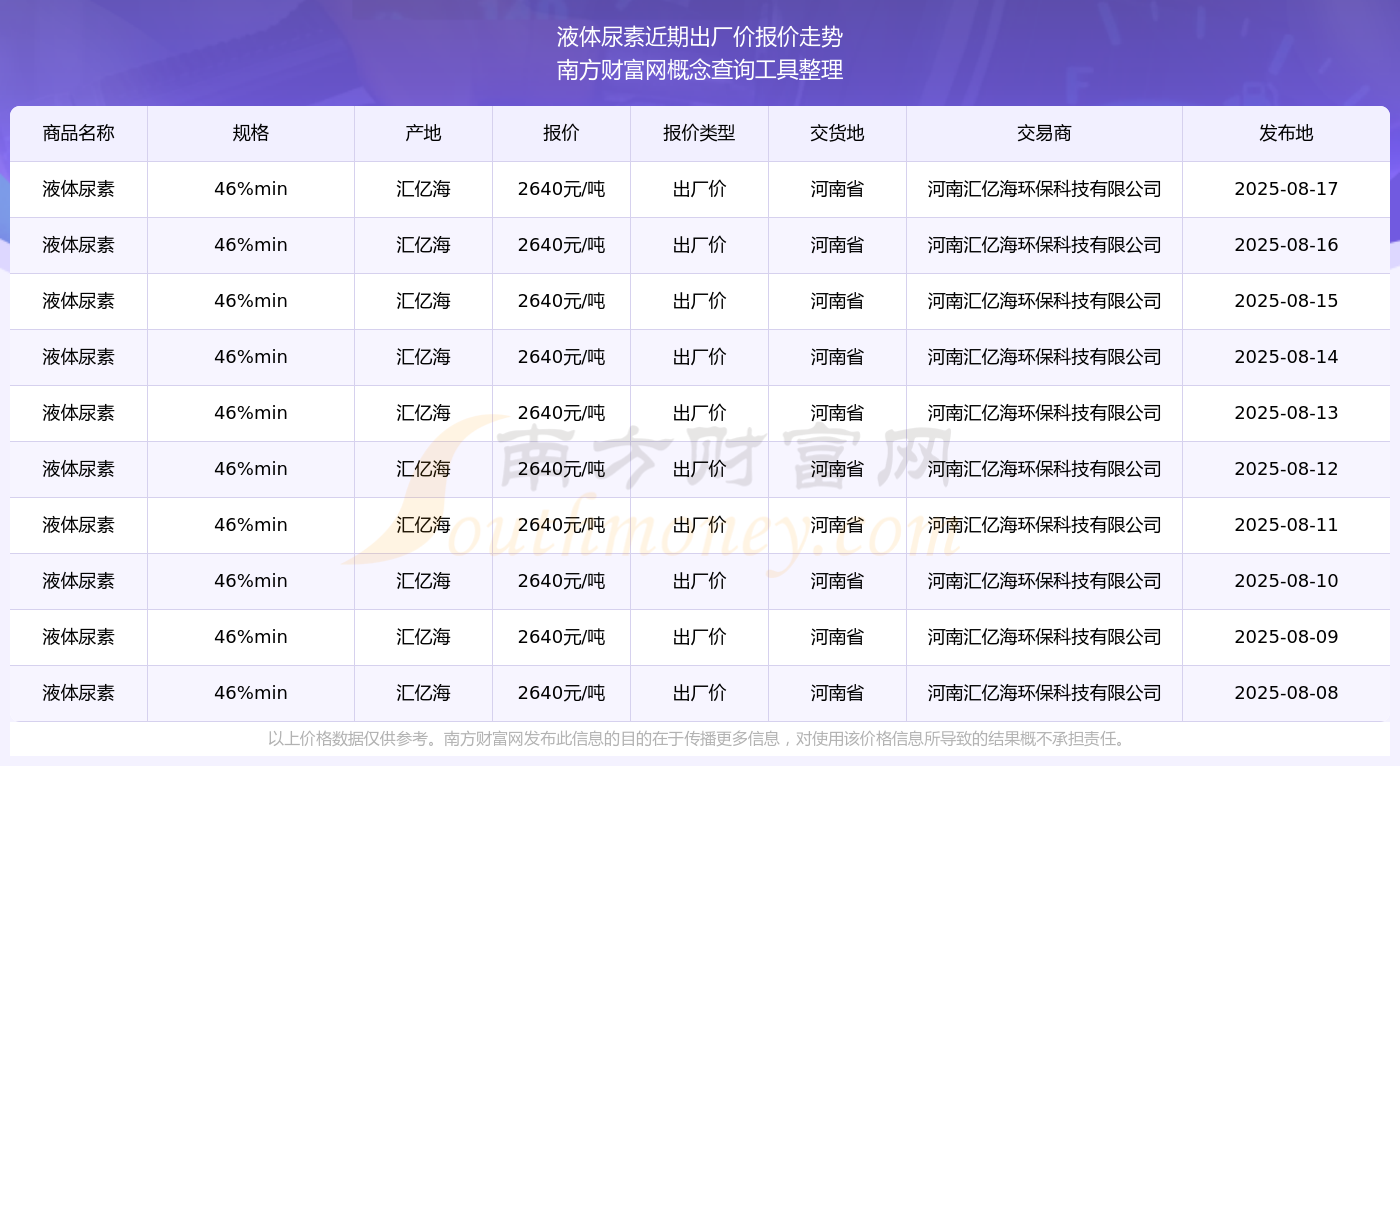Click the 商品名称 column header
The height and width of the screenshot is (1205, 1400).
pyautogui.click(x=79, y=133)
